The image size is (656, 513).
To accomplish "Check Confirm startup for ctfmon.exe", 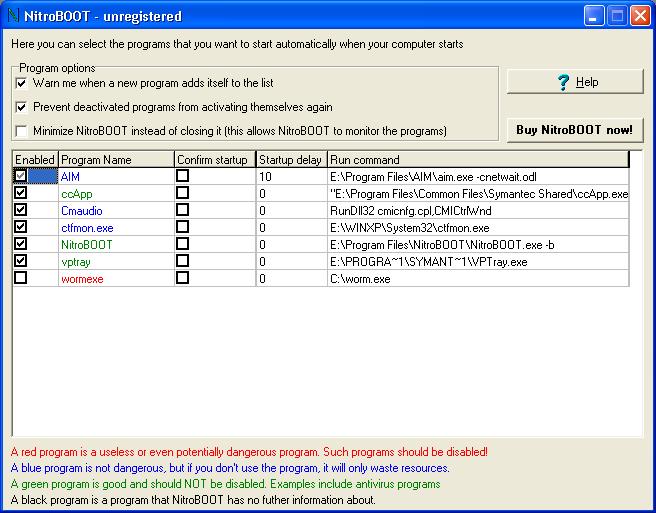I will (x=182, y=227).
